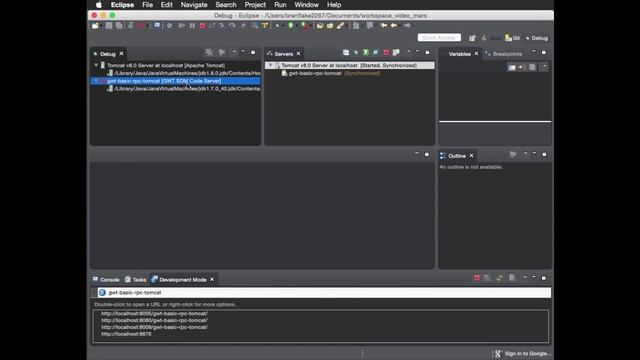This screenshot has width=640, height=360.
Task: Maximize the Debug view panel
Action: pos(253,53)
